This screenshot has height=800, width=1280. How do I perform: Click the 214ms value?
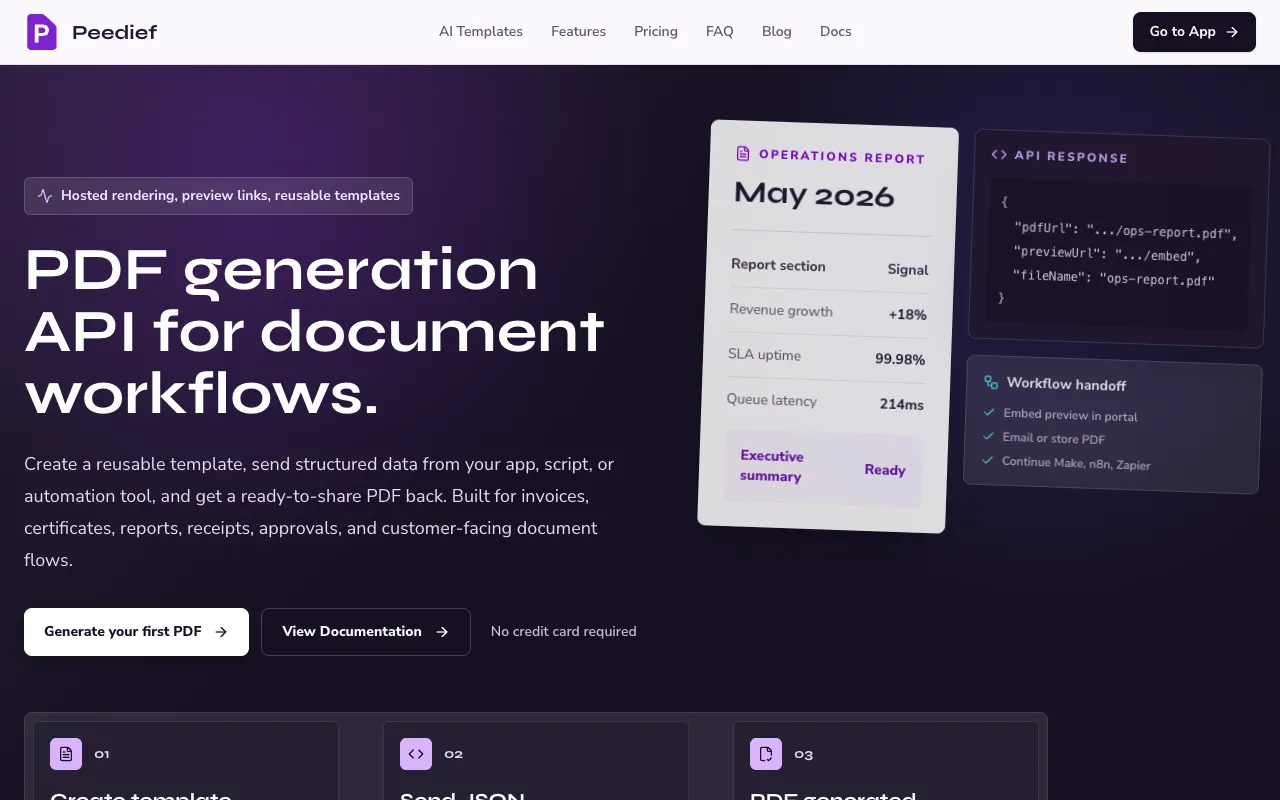tap(902, 404)
